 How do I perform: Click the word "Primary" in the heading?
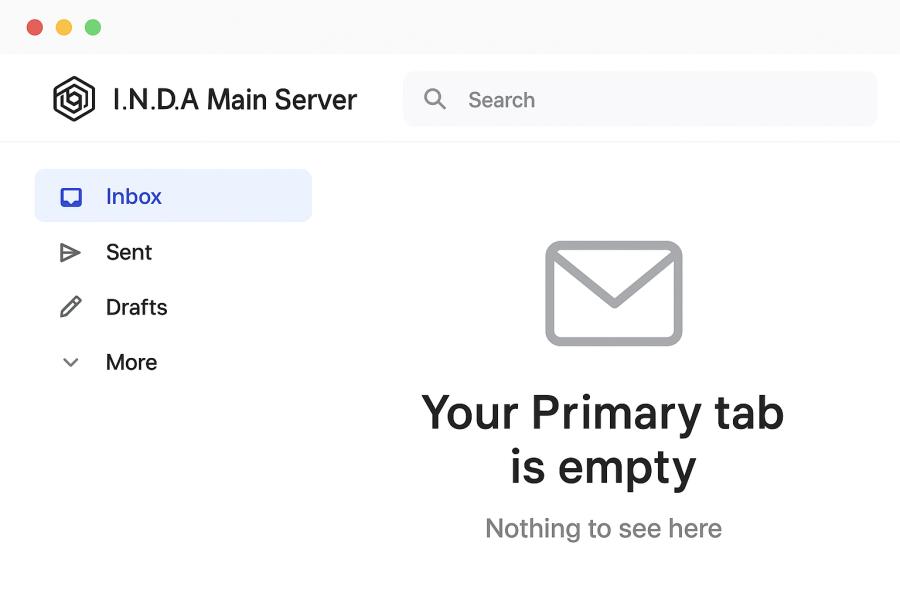tap(616, 414)
